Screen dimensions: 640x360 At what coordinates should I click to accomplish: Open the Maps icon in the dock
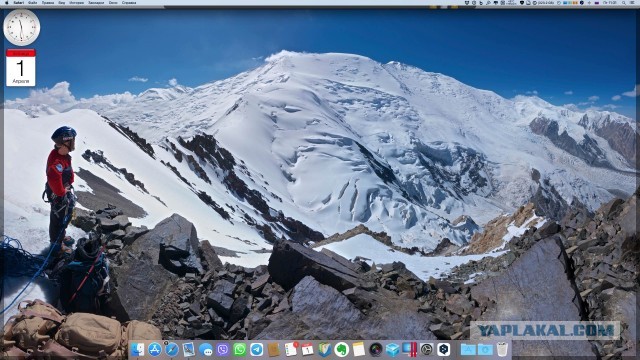pos(324,349)
